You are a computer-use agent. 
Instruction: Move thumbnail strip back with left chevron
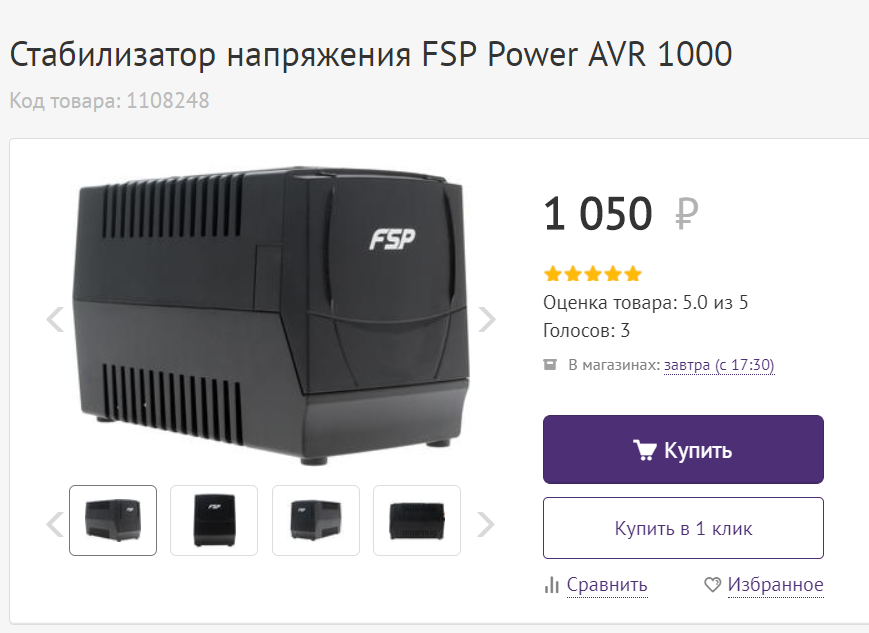[55, 524]
